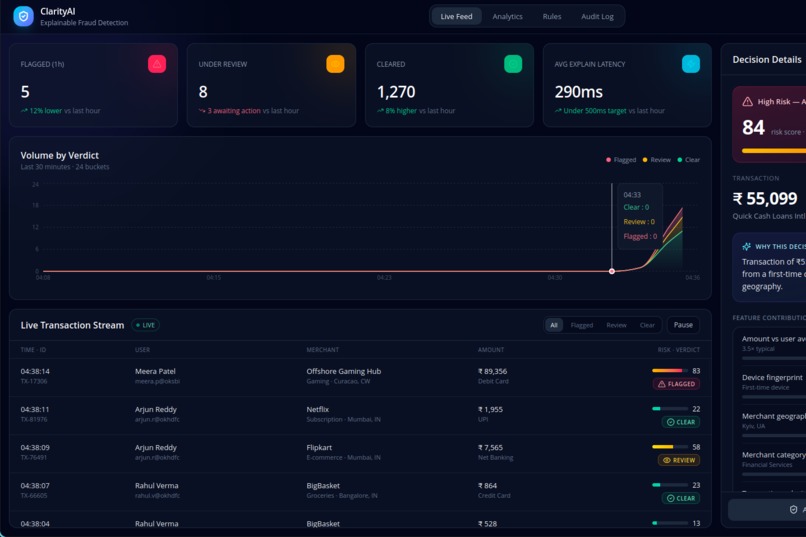
Task: Toggle the Flagged legend entry in chart
Action: (621, 160)
